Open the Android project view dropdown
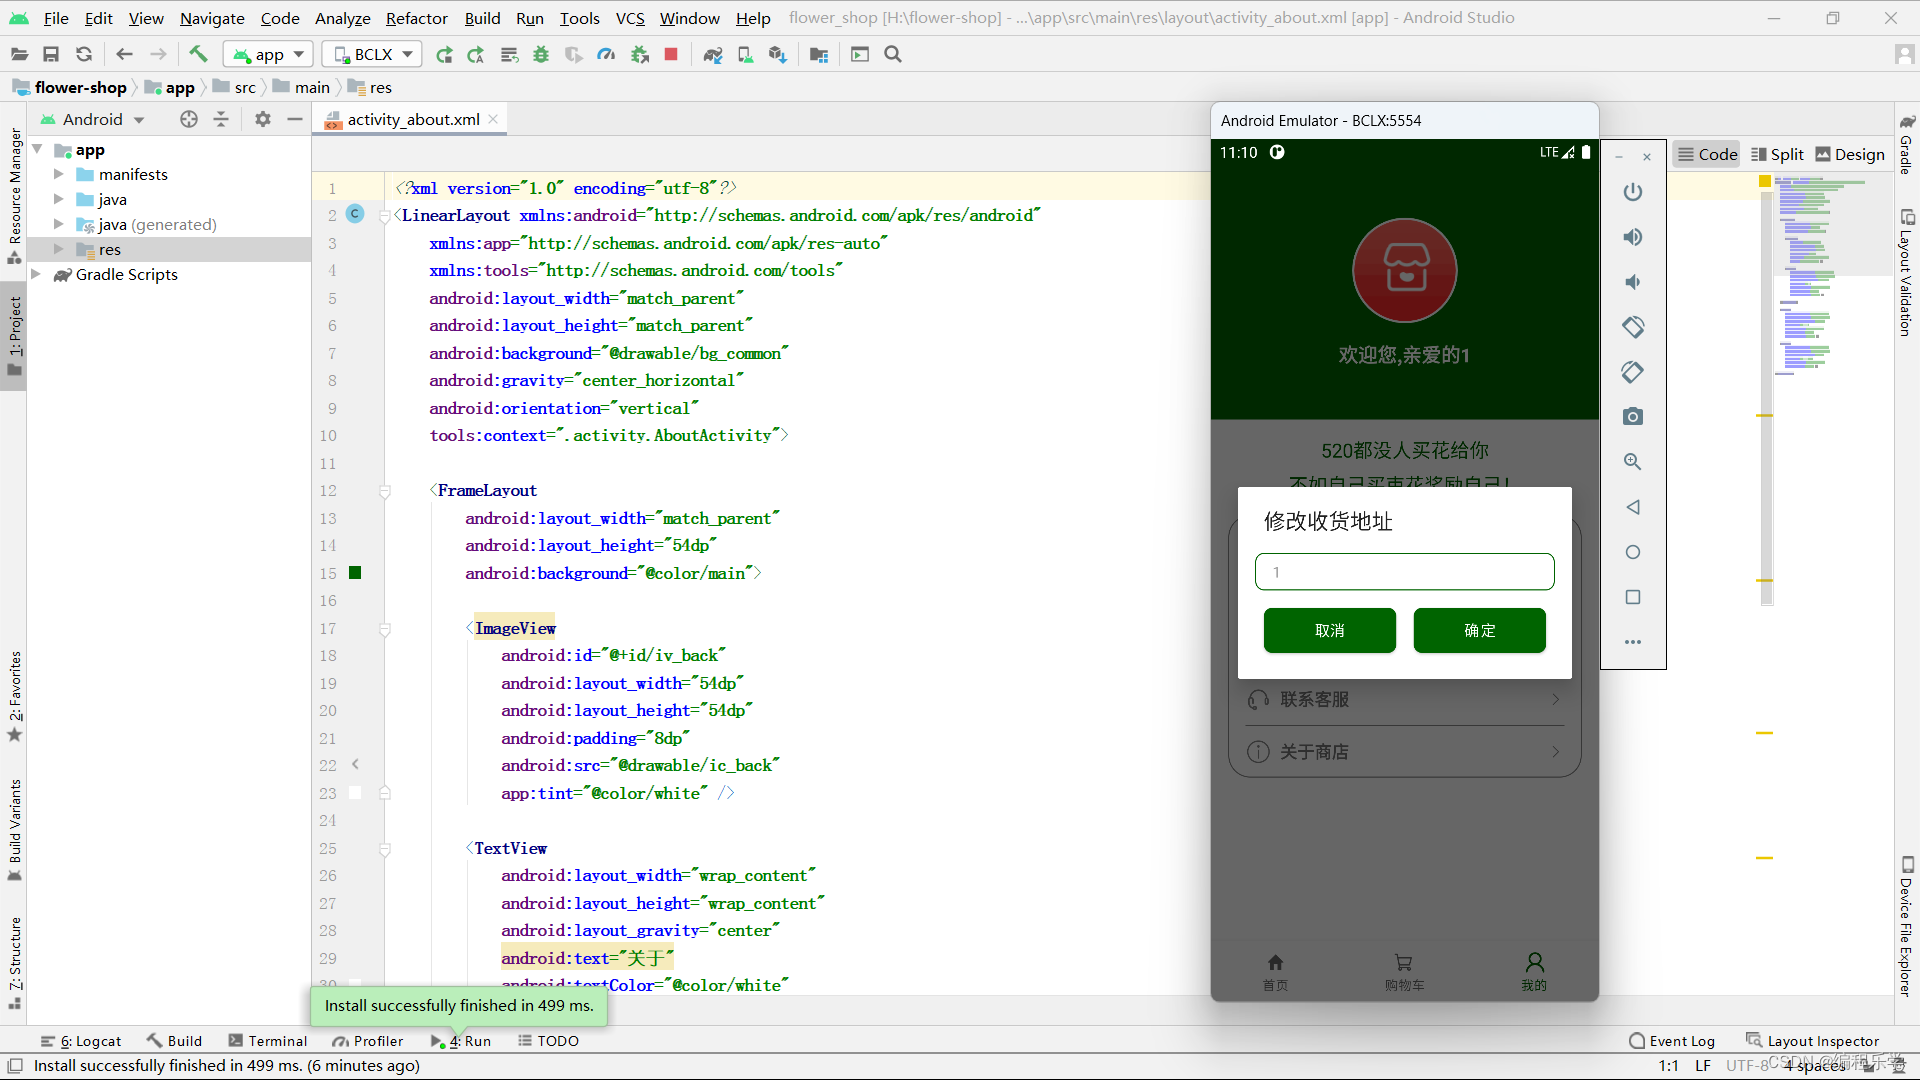This screenshot has width=1920, height=1080. 92,119
